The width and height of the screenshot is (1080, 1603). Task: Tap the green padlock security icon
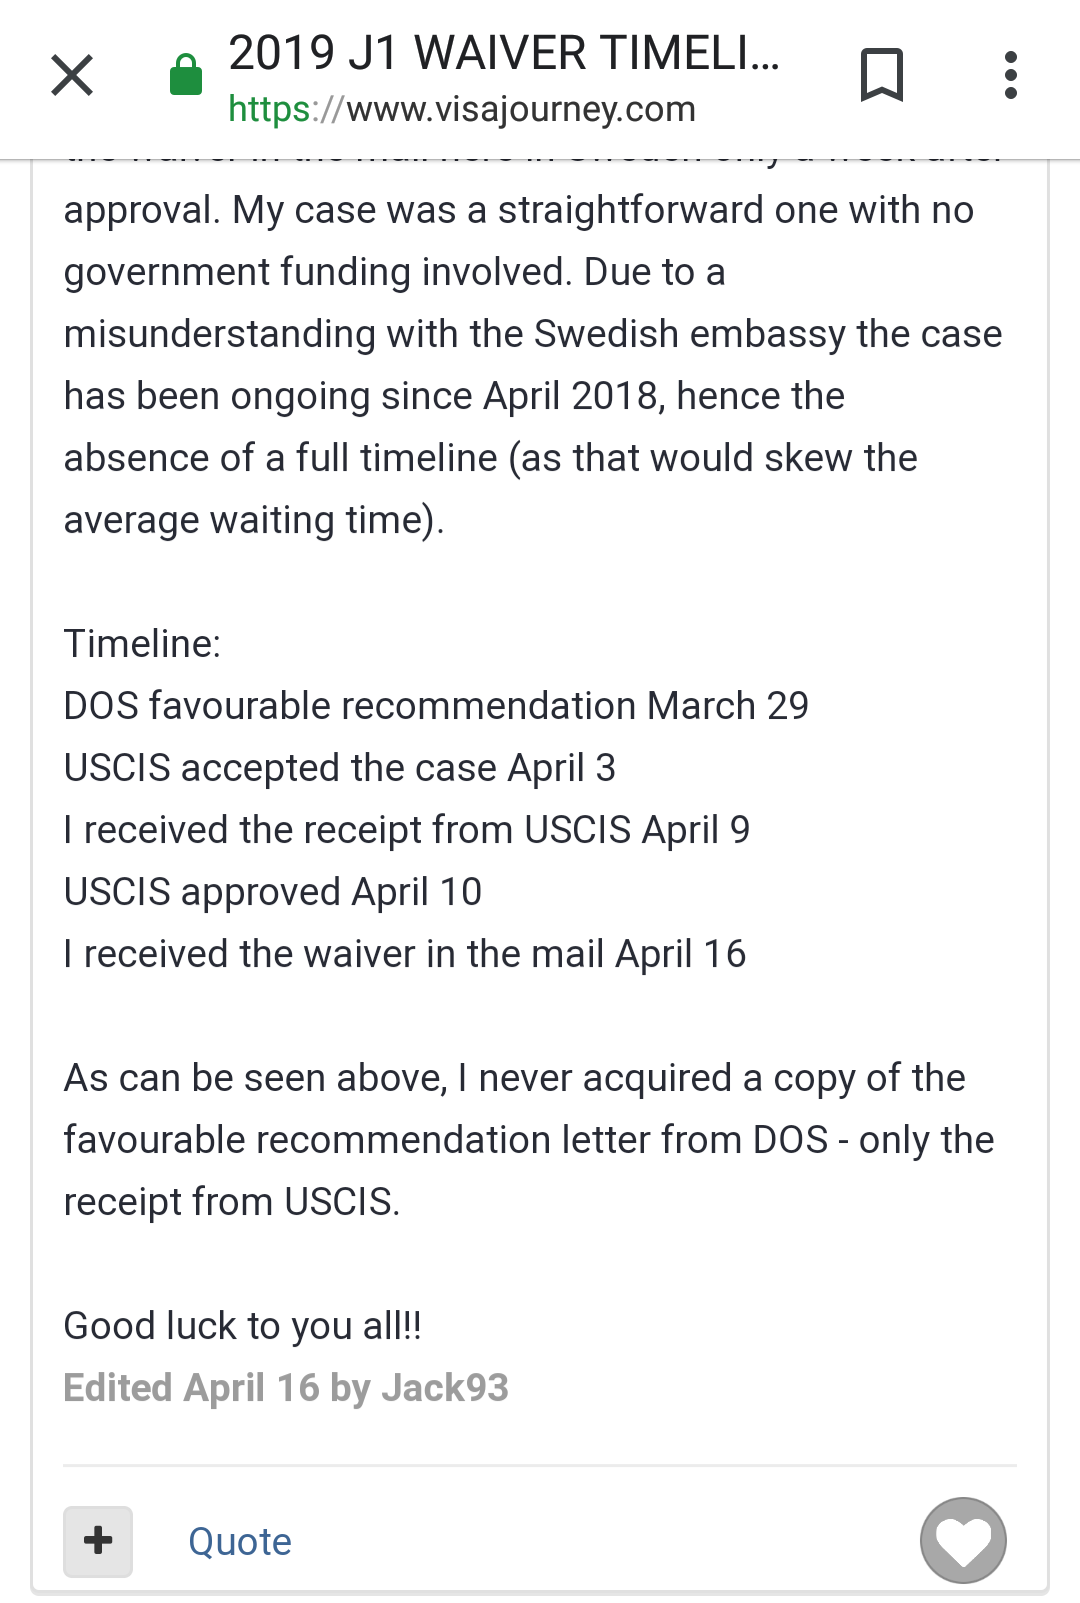(186, 75)
